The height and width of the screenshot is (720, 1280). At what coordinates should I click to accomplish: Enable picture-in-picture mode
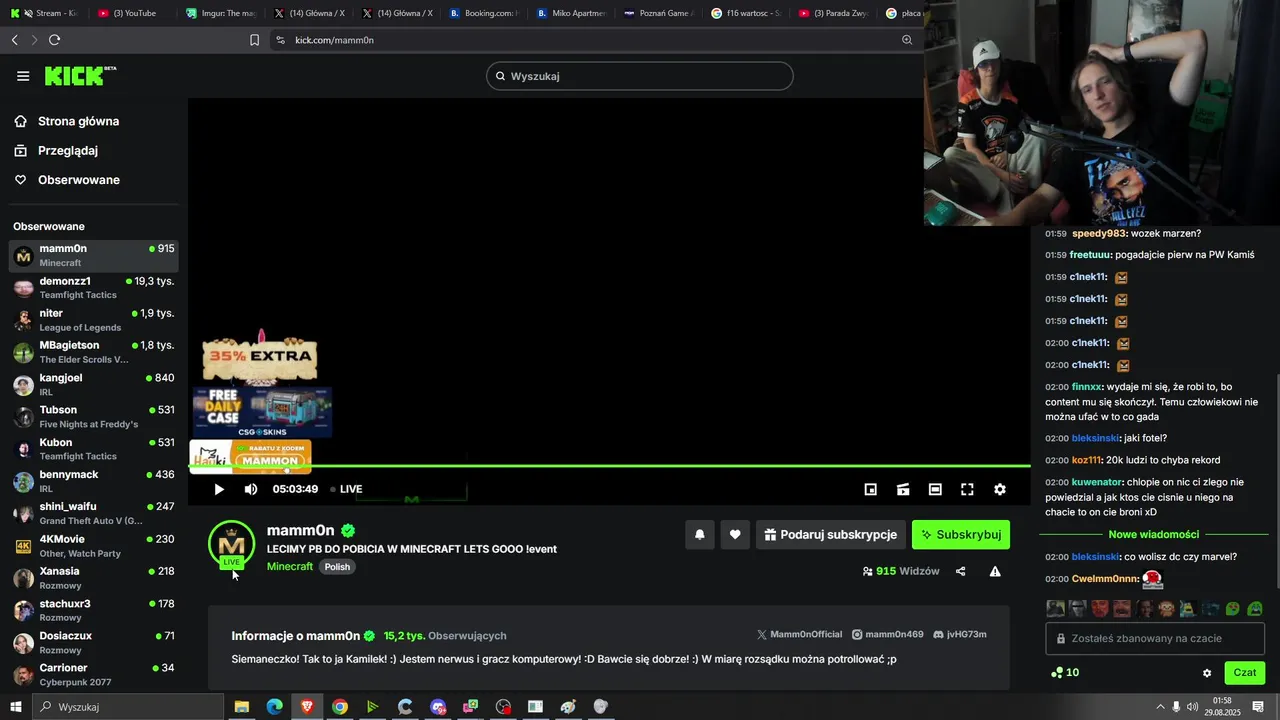tap(871, 489)
